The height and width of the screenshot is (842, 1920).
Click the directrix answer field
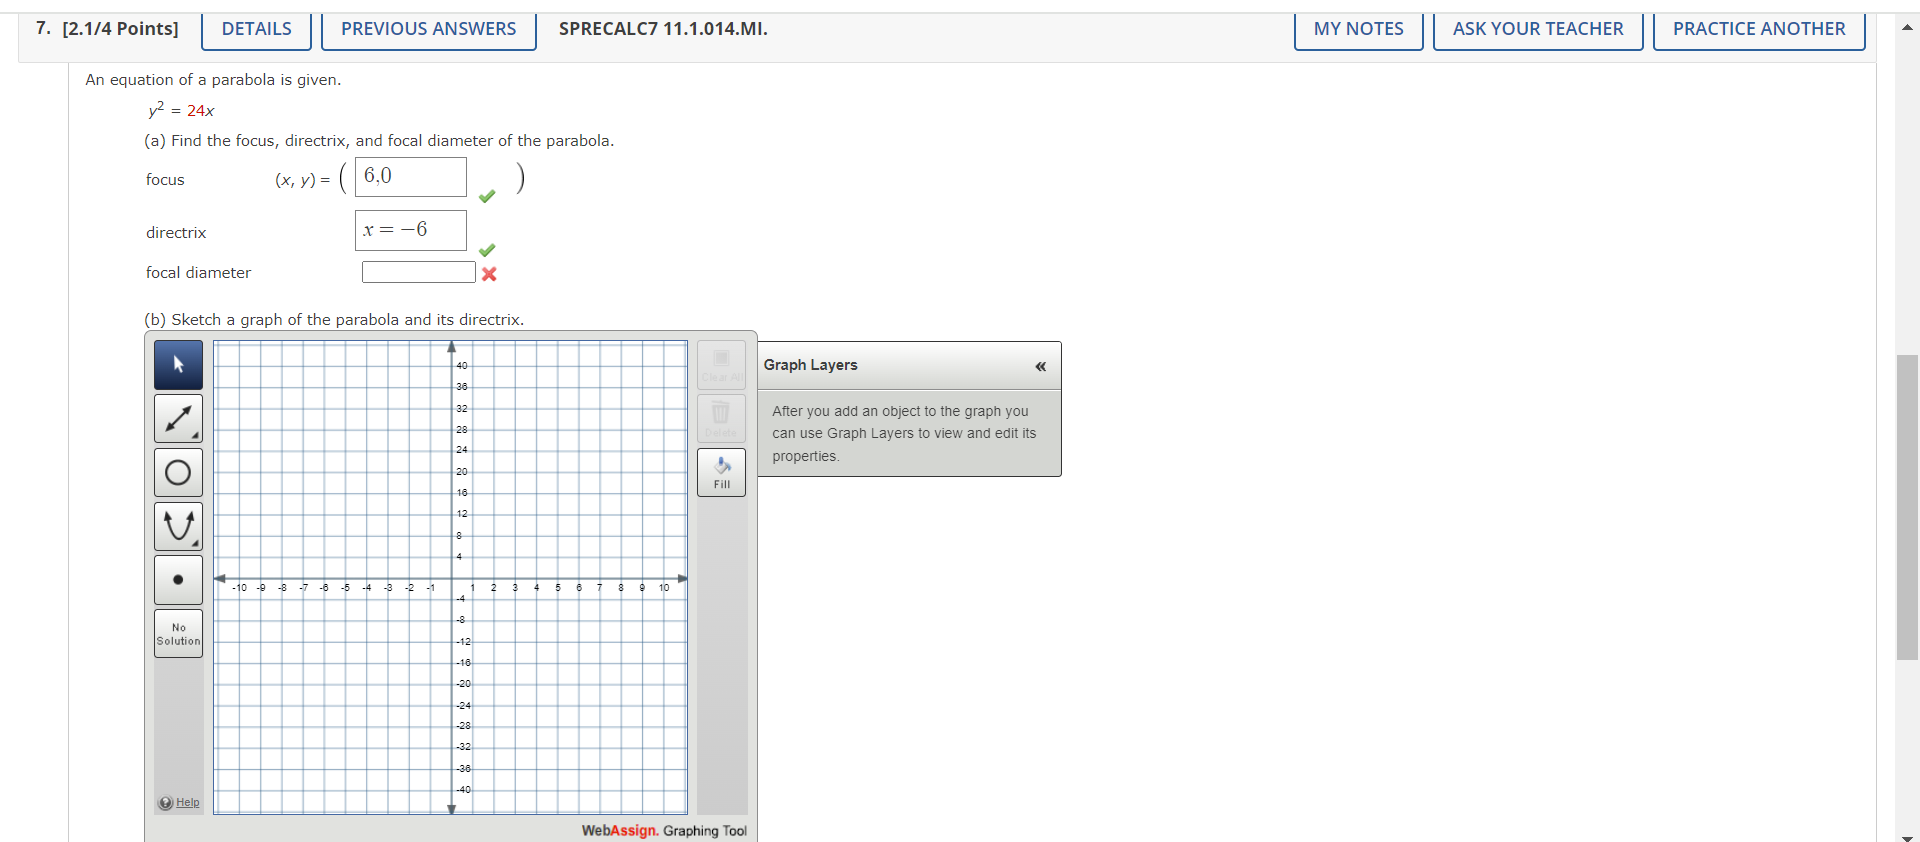[411, 230]
